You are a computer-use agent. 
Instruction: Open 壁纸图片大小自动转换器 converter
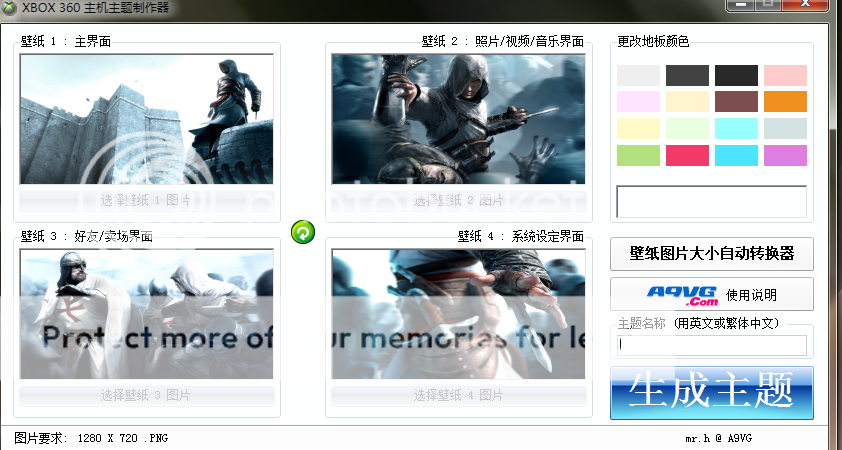coord(711,254)
